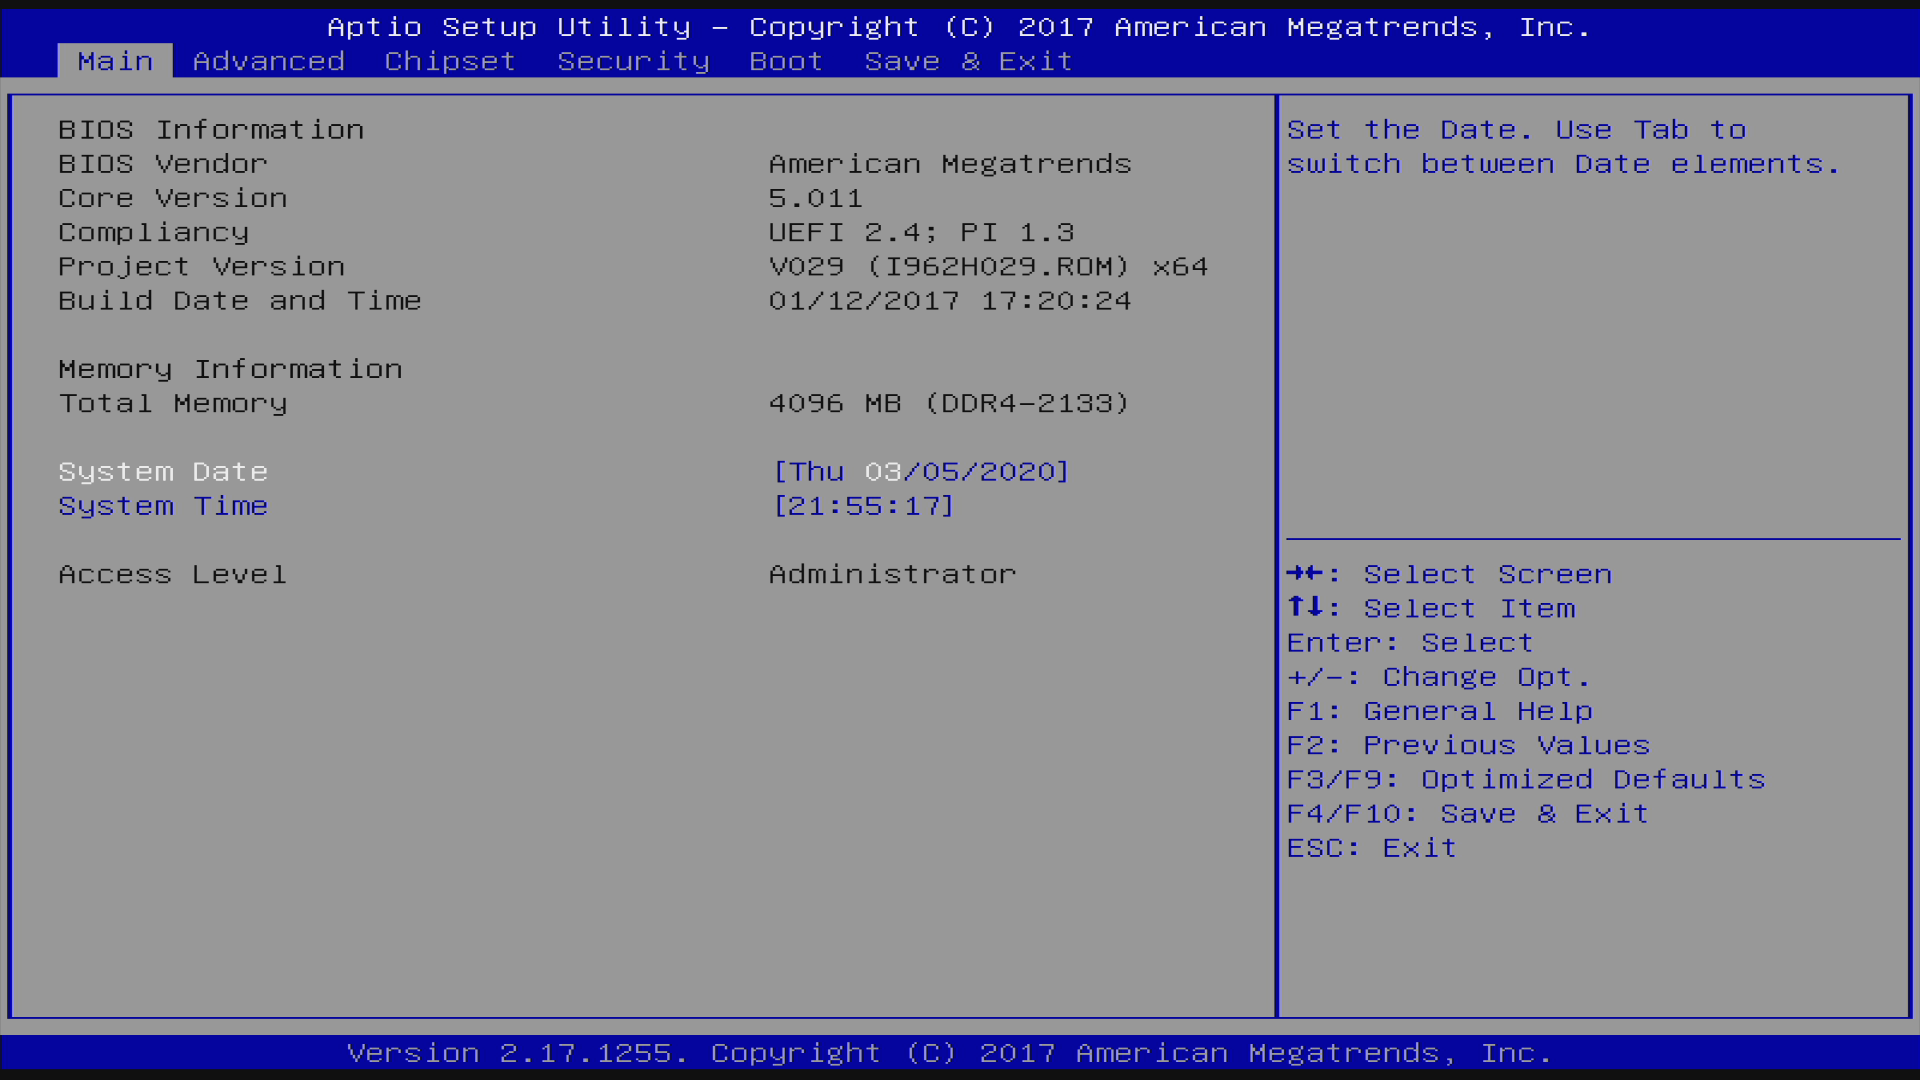The width and height of the screenshot is (1920, 1080).
Task: Click the Build Date and Time label
Action: pos(240,301)
